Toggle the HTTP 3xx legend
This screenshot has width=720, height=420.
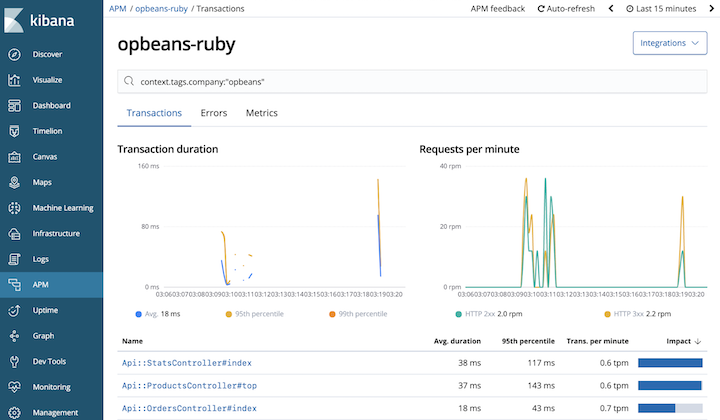[x=637, y=314]
